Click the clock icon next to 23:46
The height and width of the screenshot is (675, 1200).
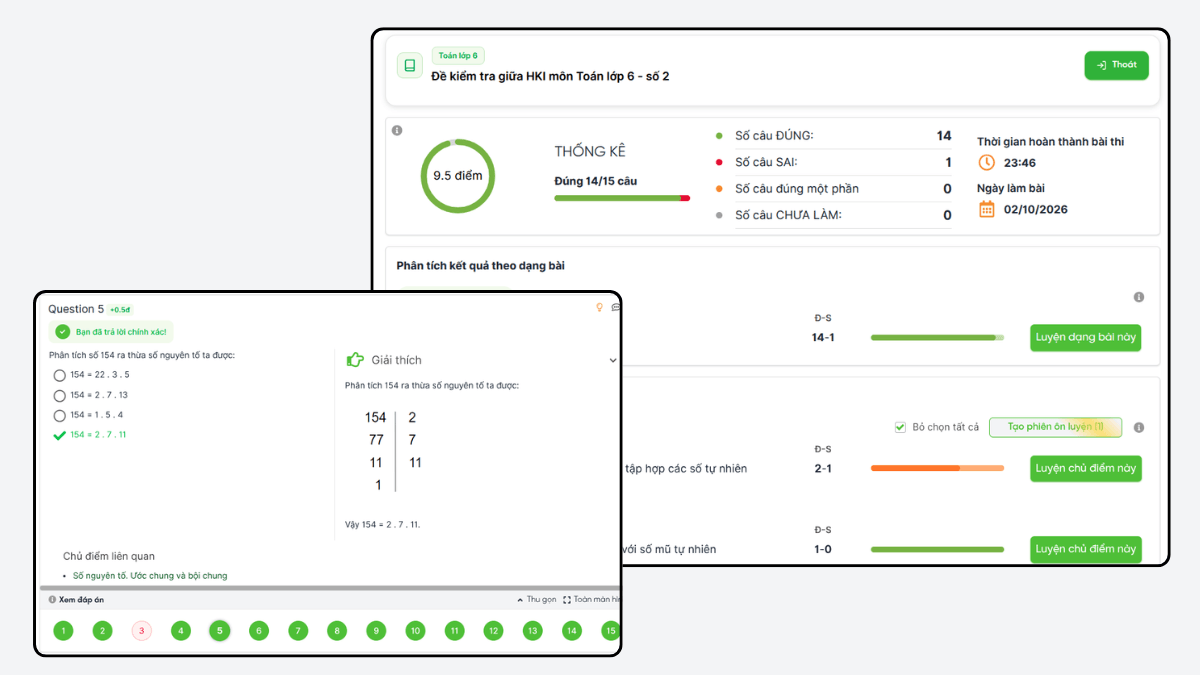986,162
